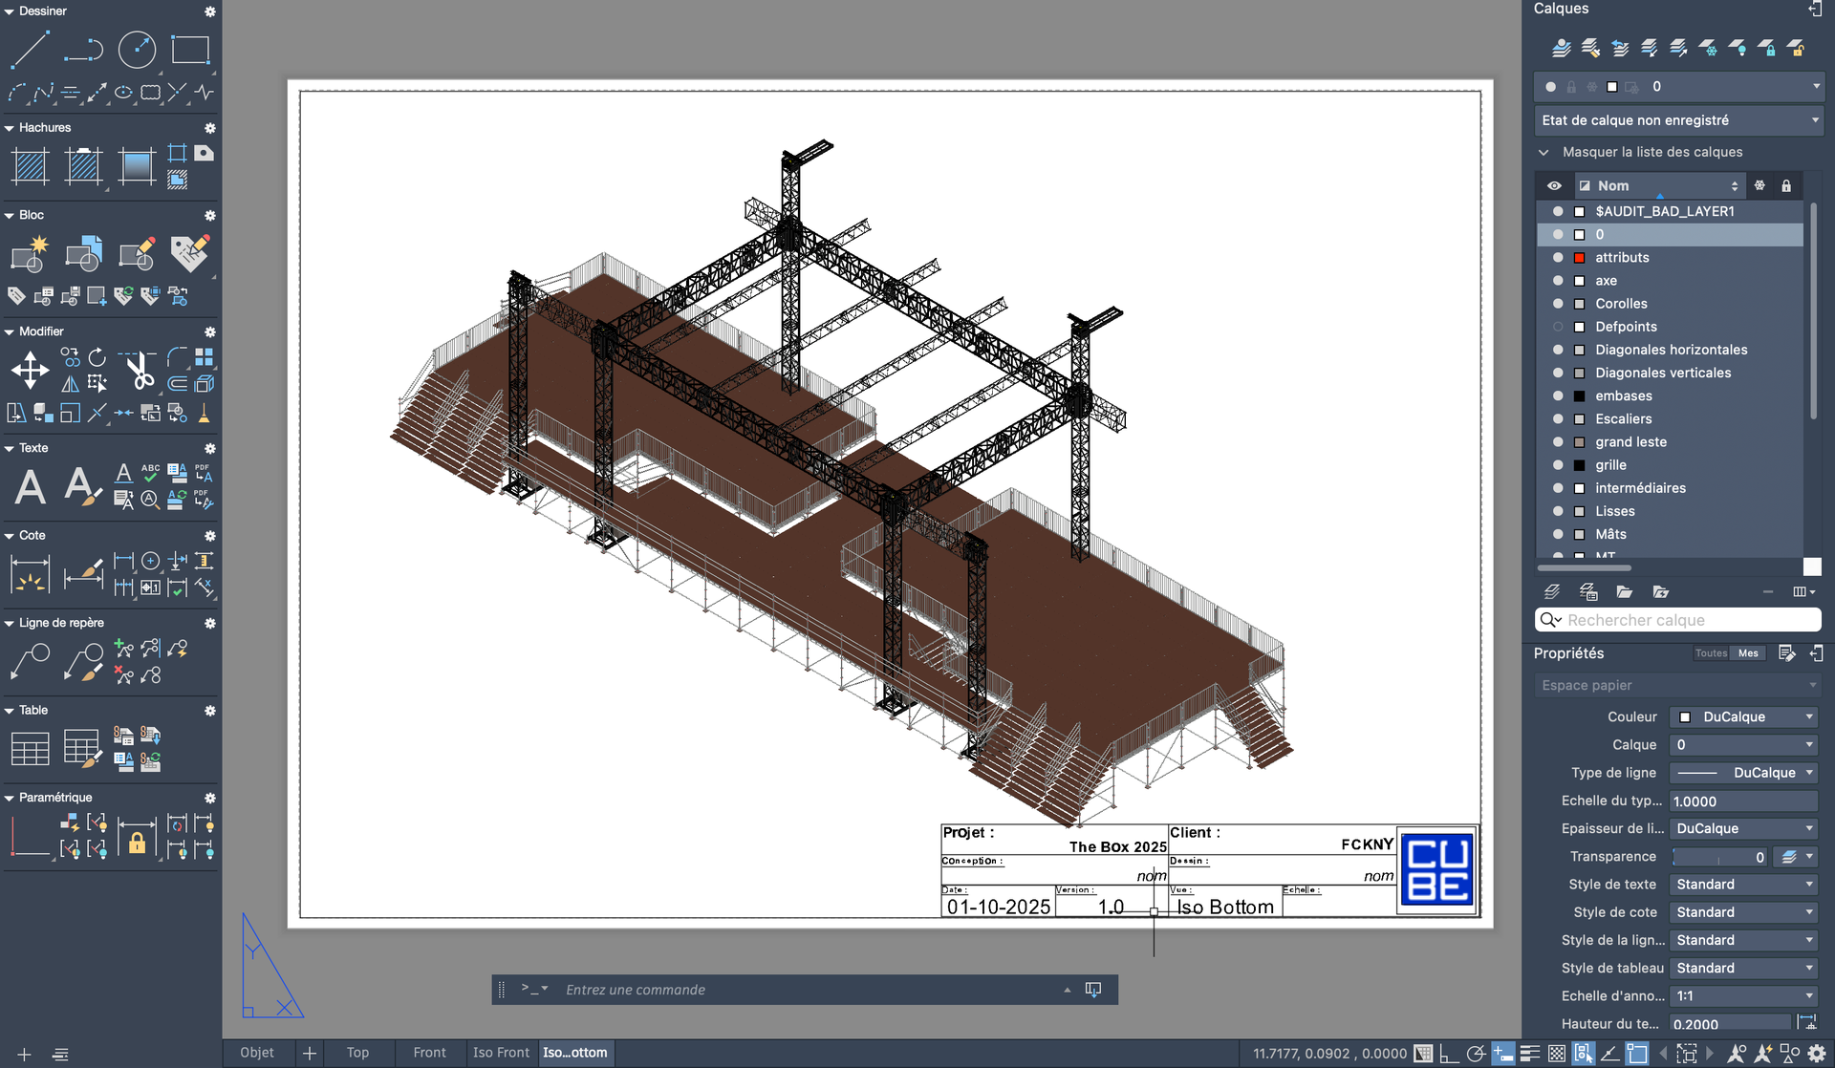Viewport: 1835px width, 1068px height.
Task: Open the layer state dropdown
Action: point(1677,120)
